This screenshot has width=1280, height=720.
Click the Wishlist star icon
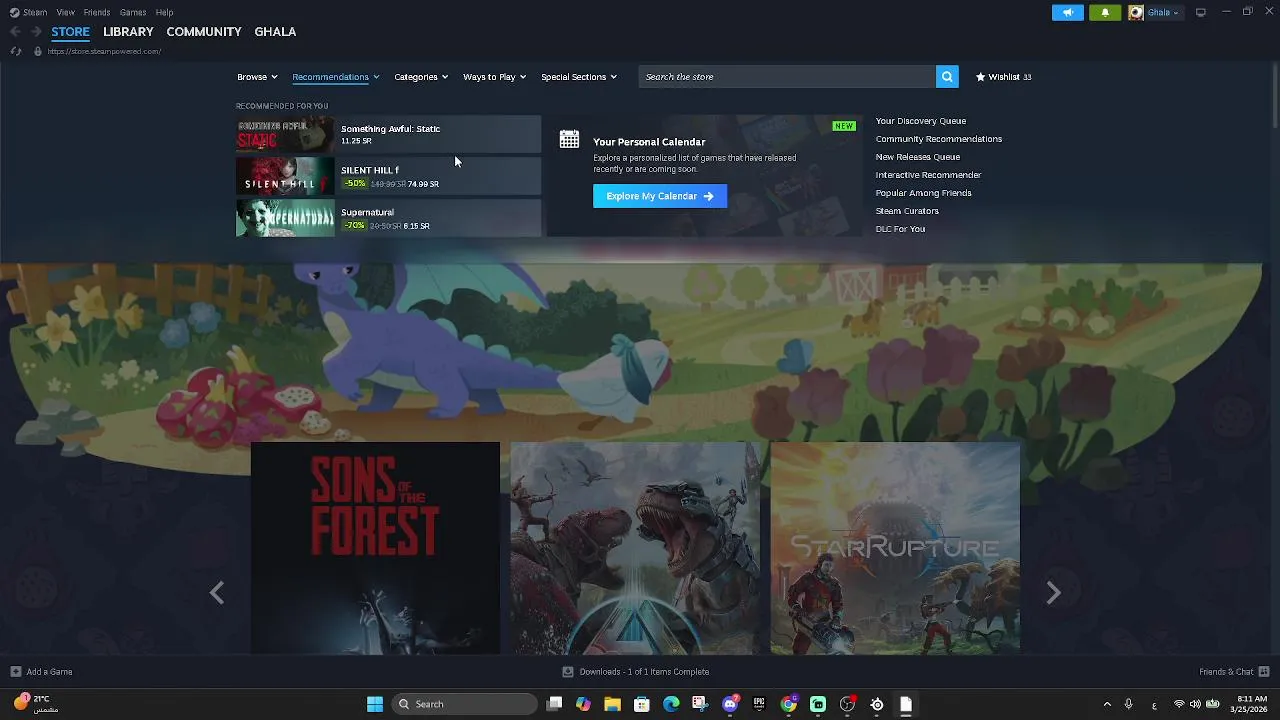[980, 77]
